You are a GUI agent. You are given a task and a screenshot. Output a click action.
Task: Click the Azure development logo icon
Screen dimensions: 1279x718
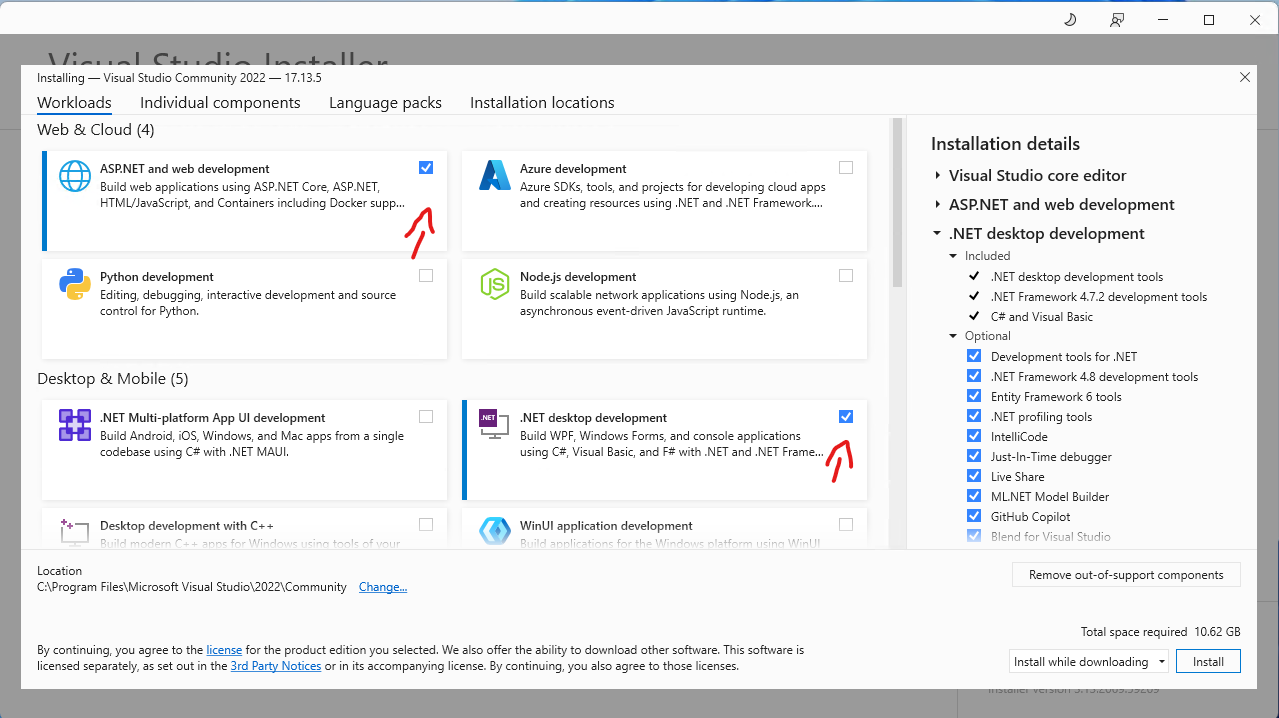tap(495, 176)
